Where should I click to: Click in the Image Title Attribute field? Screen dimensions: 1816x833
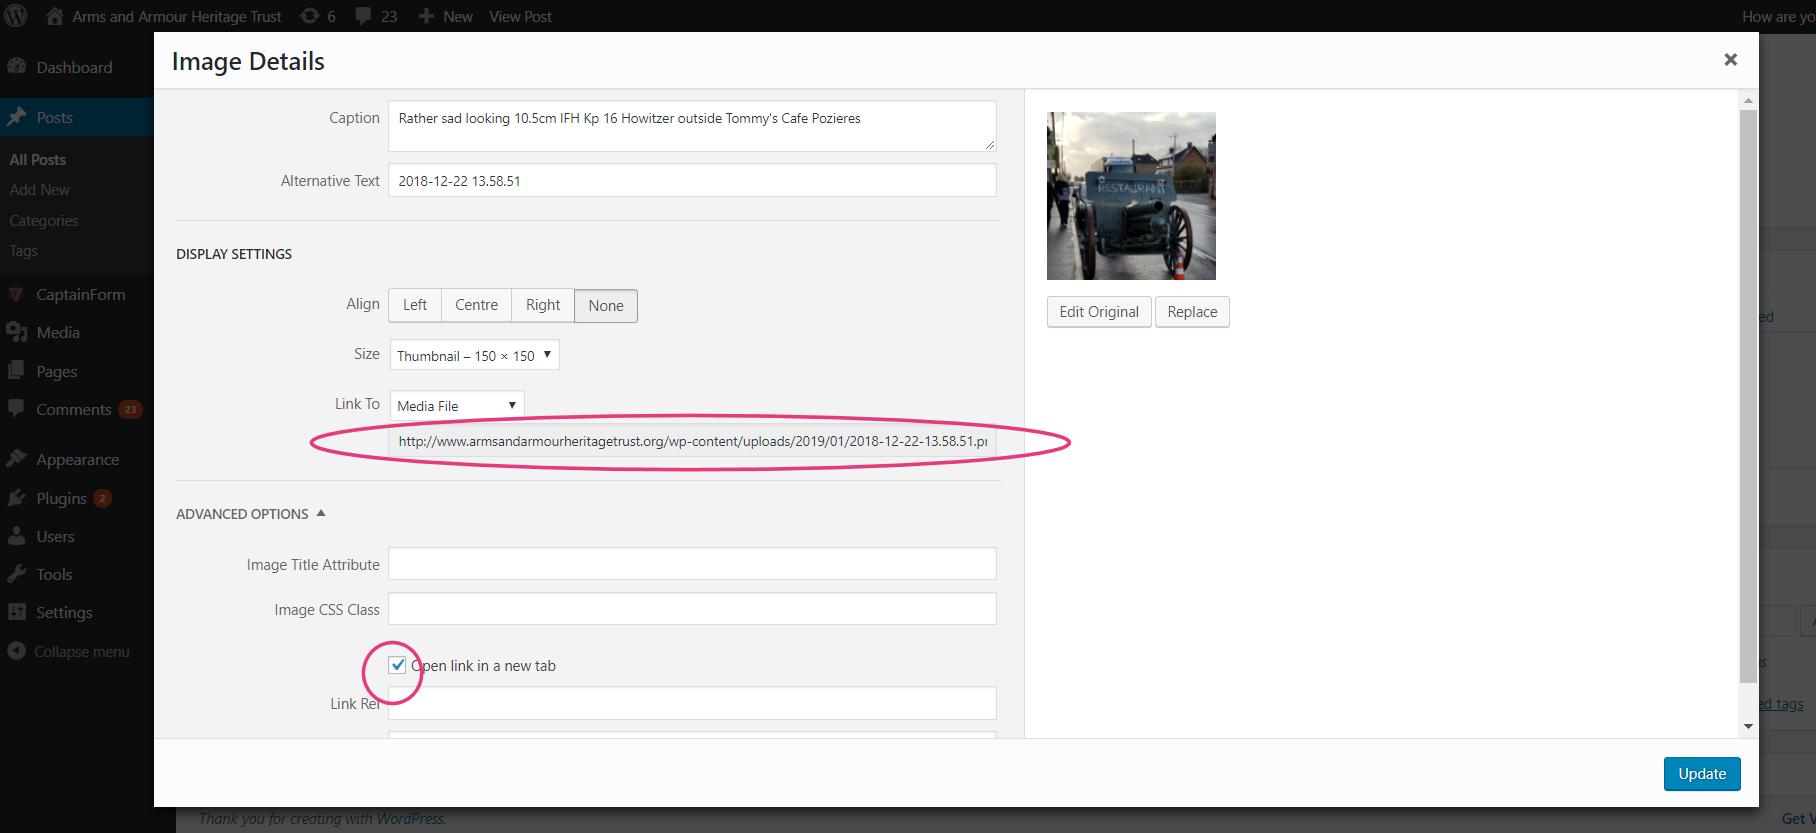point(692,564)
